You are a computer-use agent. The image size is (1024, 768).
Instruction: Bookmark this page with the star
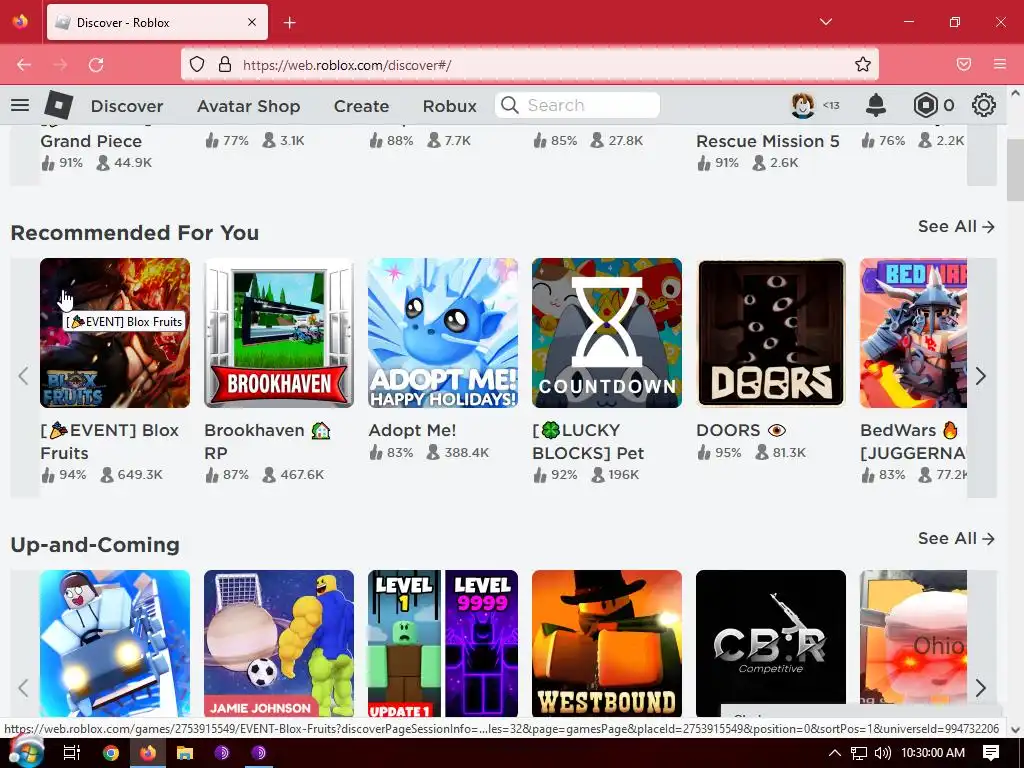(x=863, y=64)
